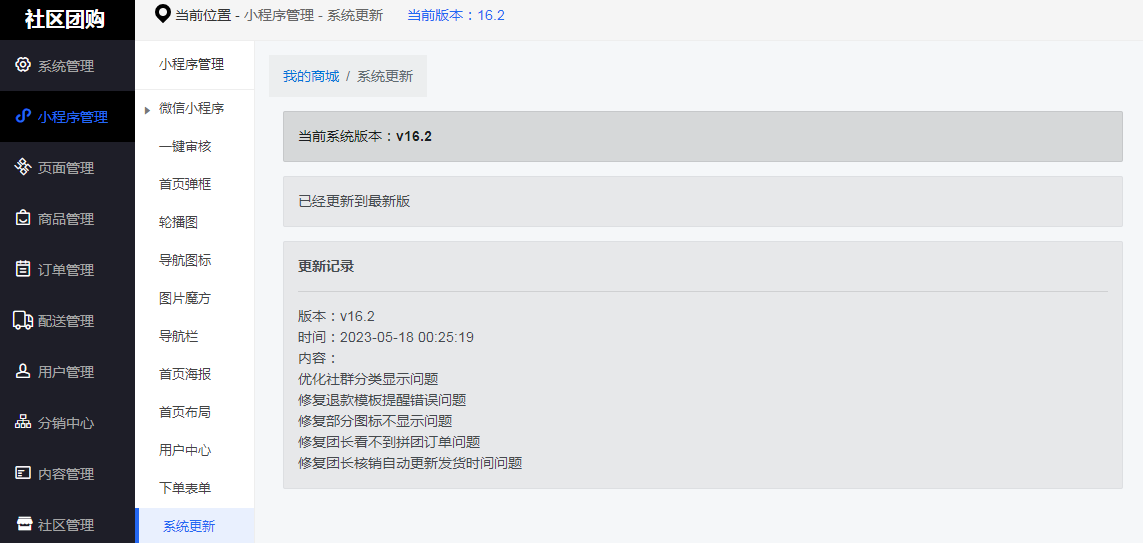
Task: Open 配送管理 section
Action: point(67,321)
